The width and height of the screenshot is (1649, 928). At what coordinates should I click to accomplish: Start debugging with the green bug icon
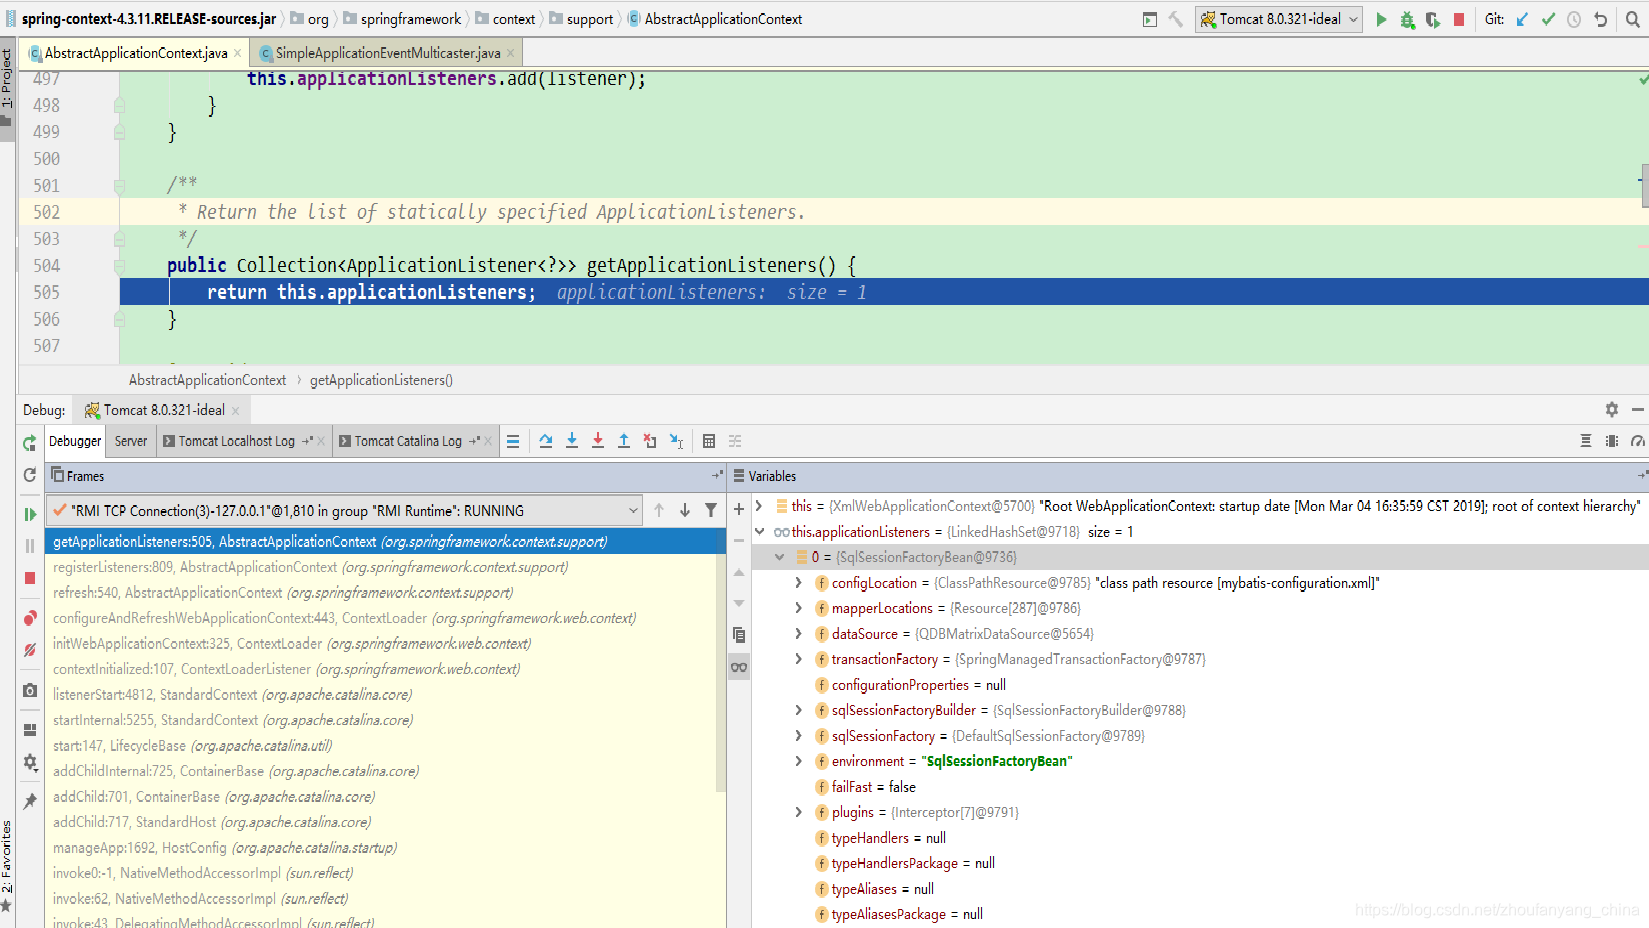[x=1407, y=19]
